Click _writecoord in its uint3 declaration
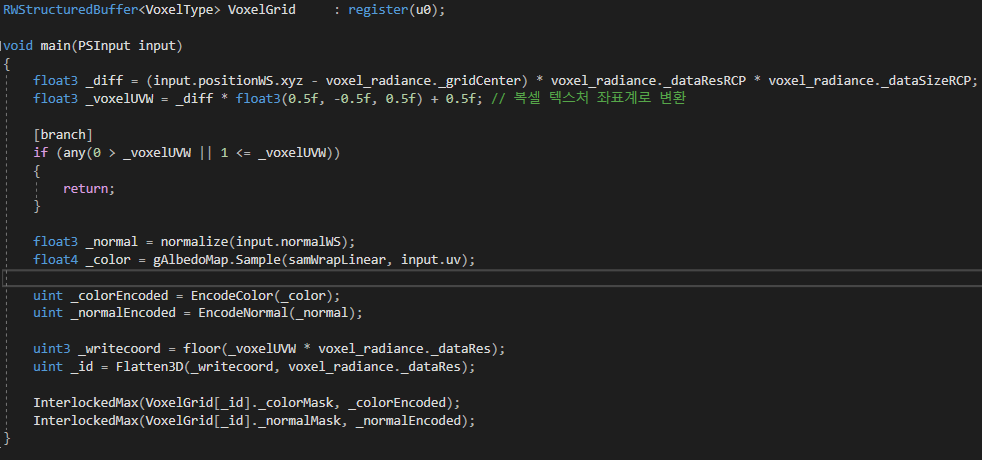The height and width of the screenshot is (460, 982). [119, 349]
